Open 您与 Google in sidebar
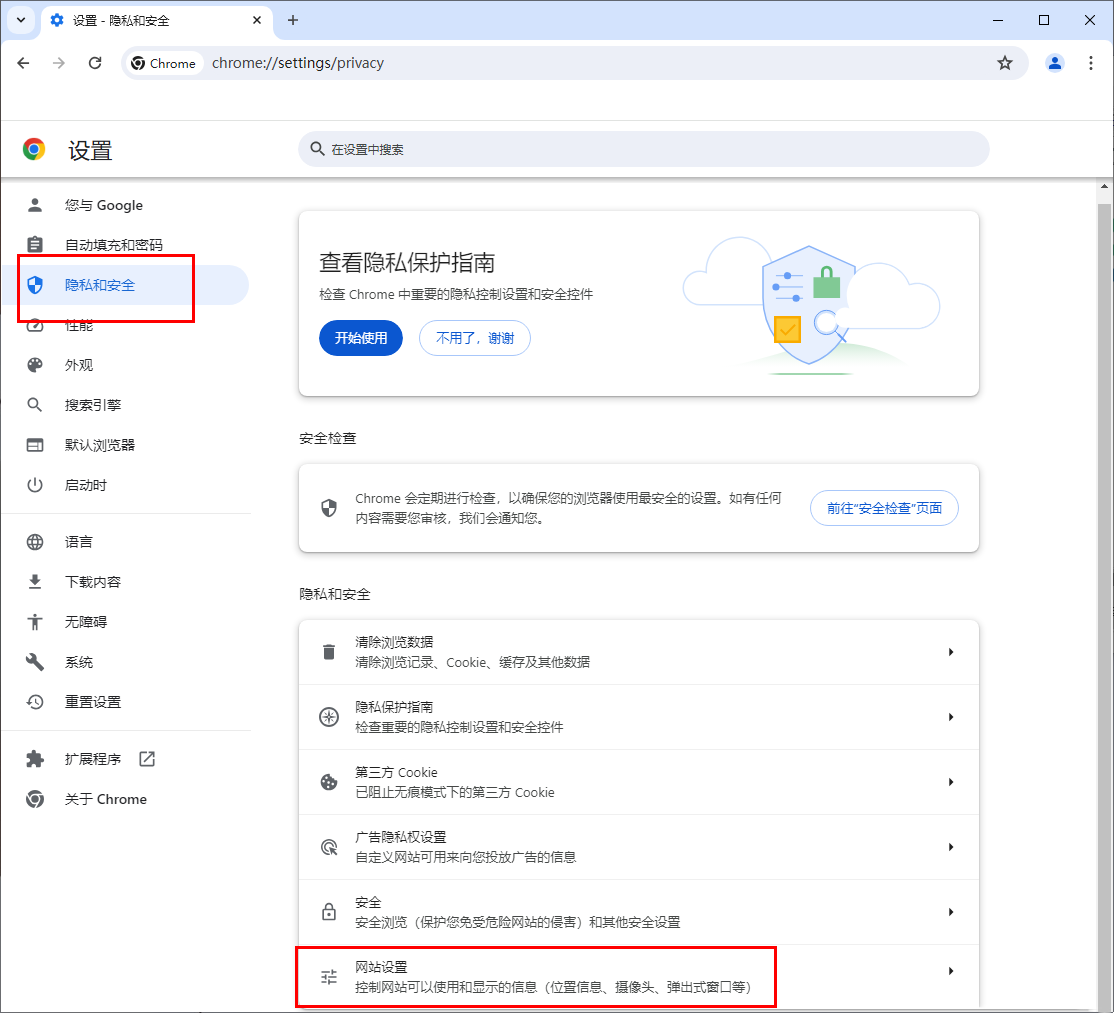This screenshot has width=1114, height=1013. click(x=126, y=205)
